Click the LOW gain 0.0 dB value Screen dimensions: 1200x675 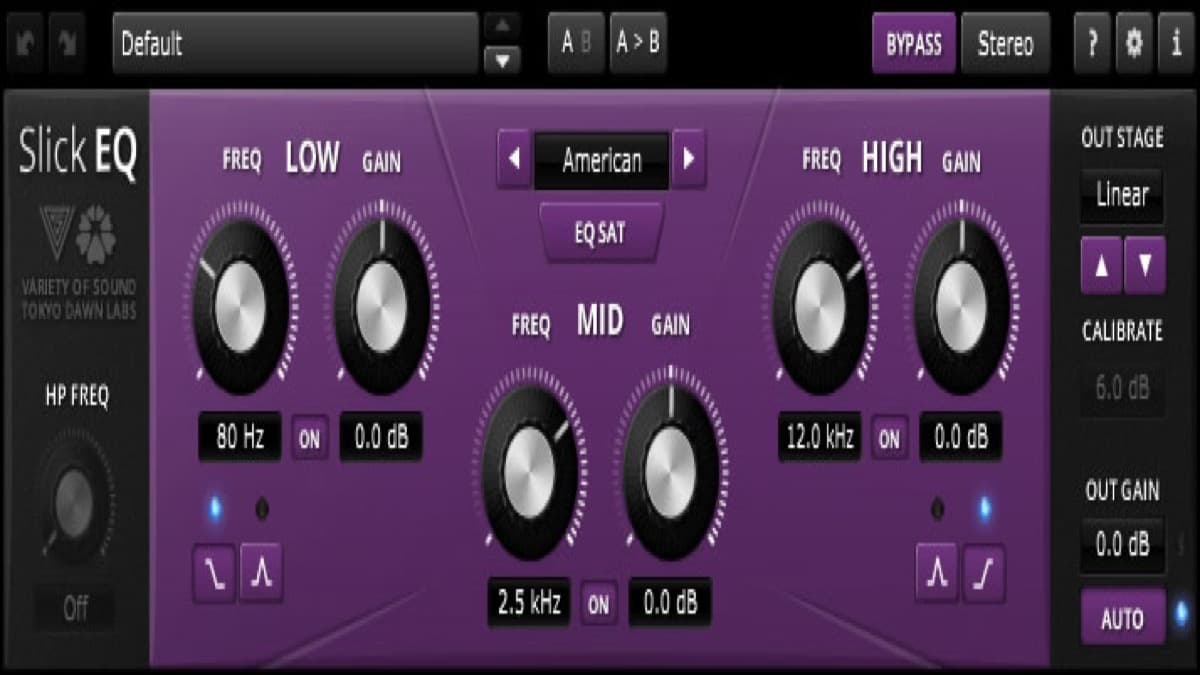pyautogui.click(x=381, y=438)
